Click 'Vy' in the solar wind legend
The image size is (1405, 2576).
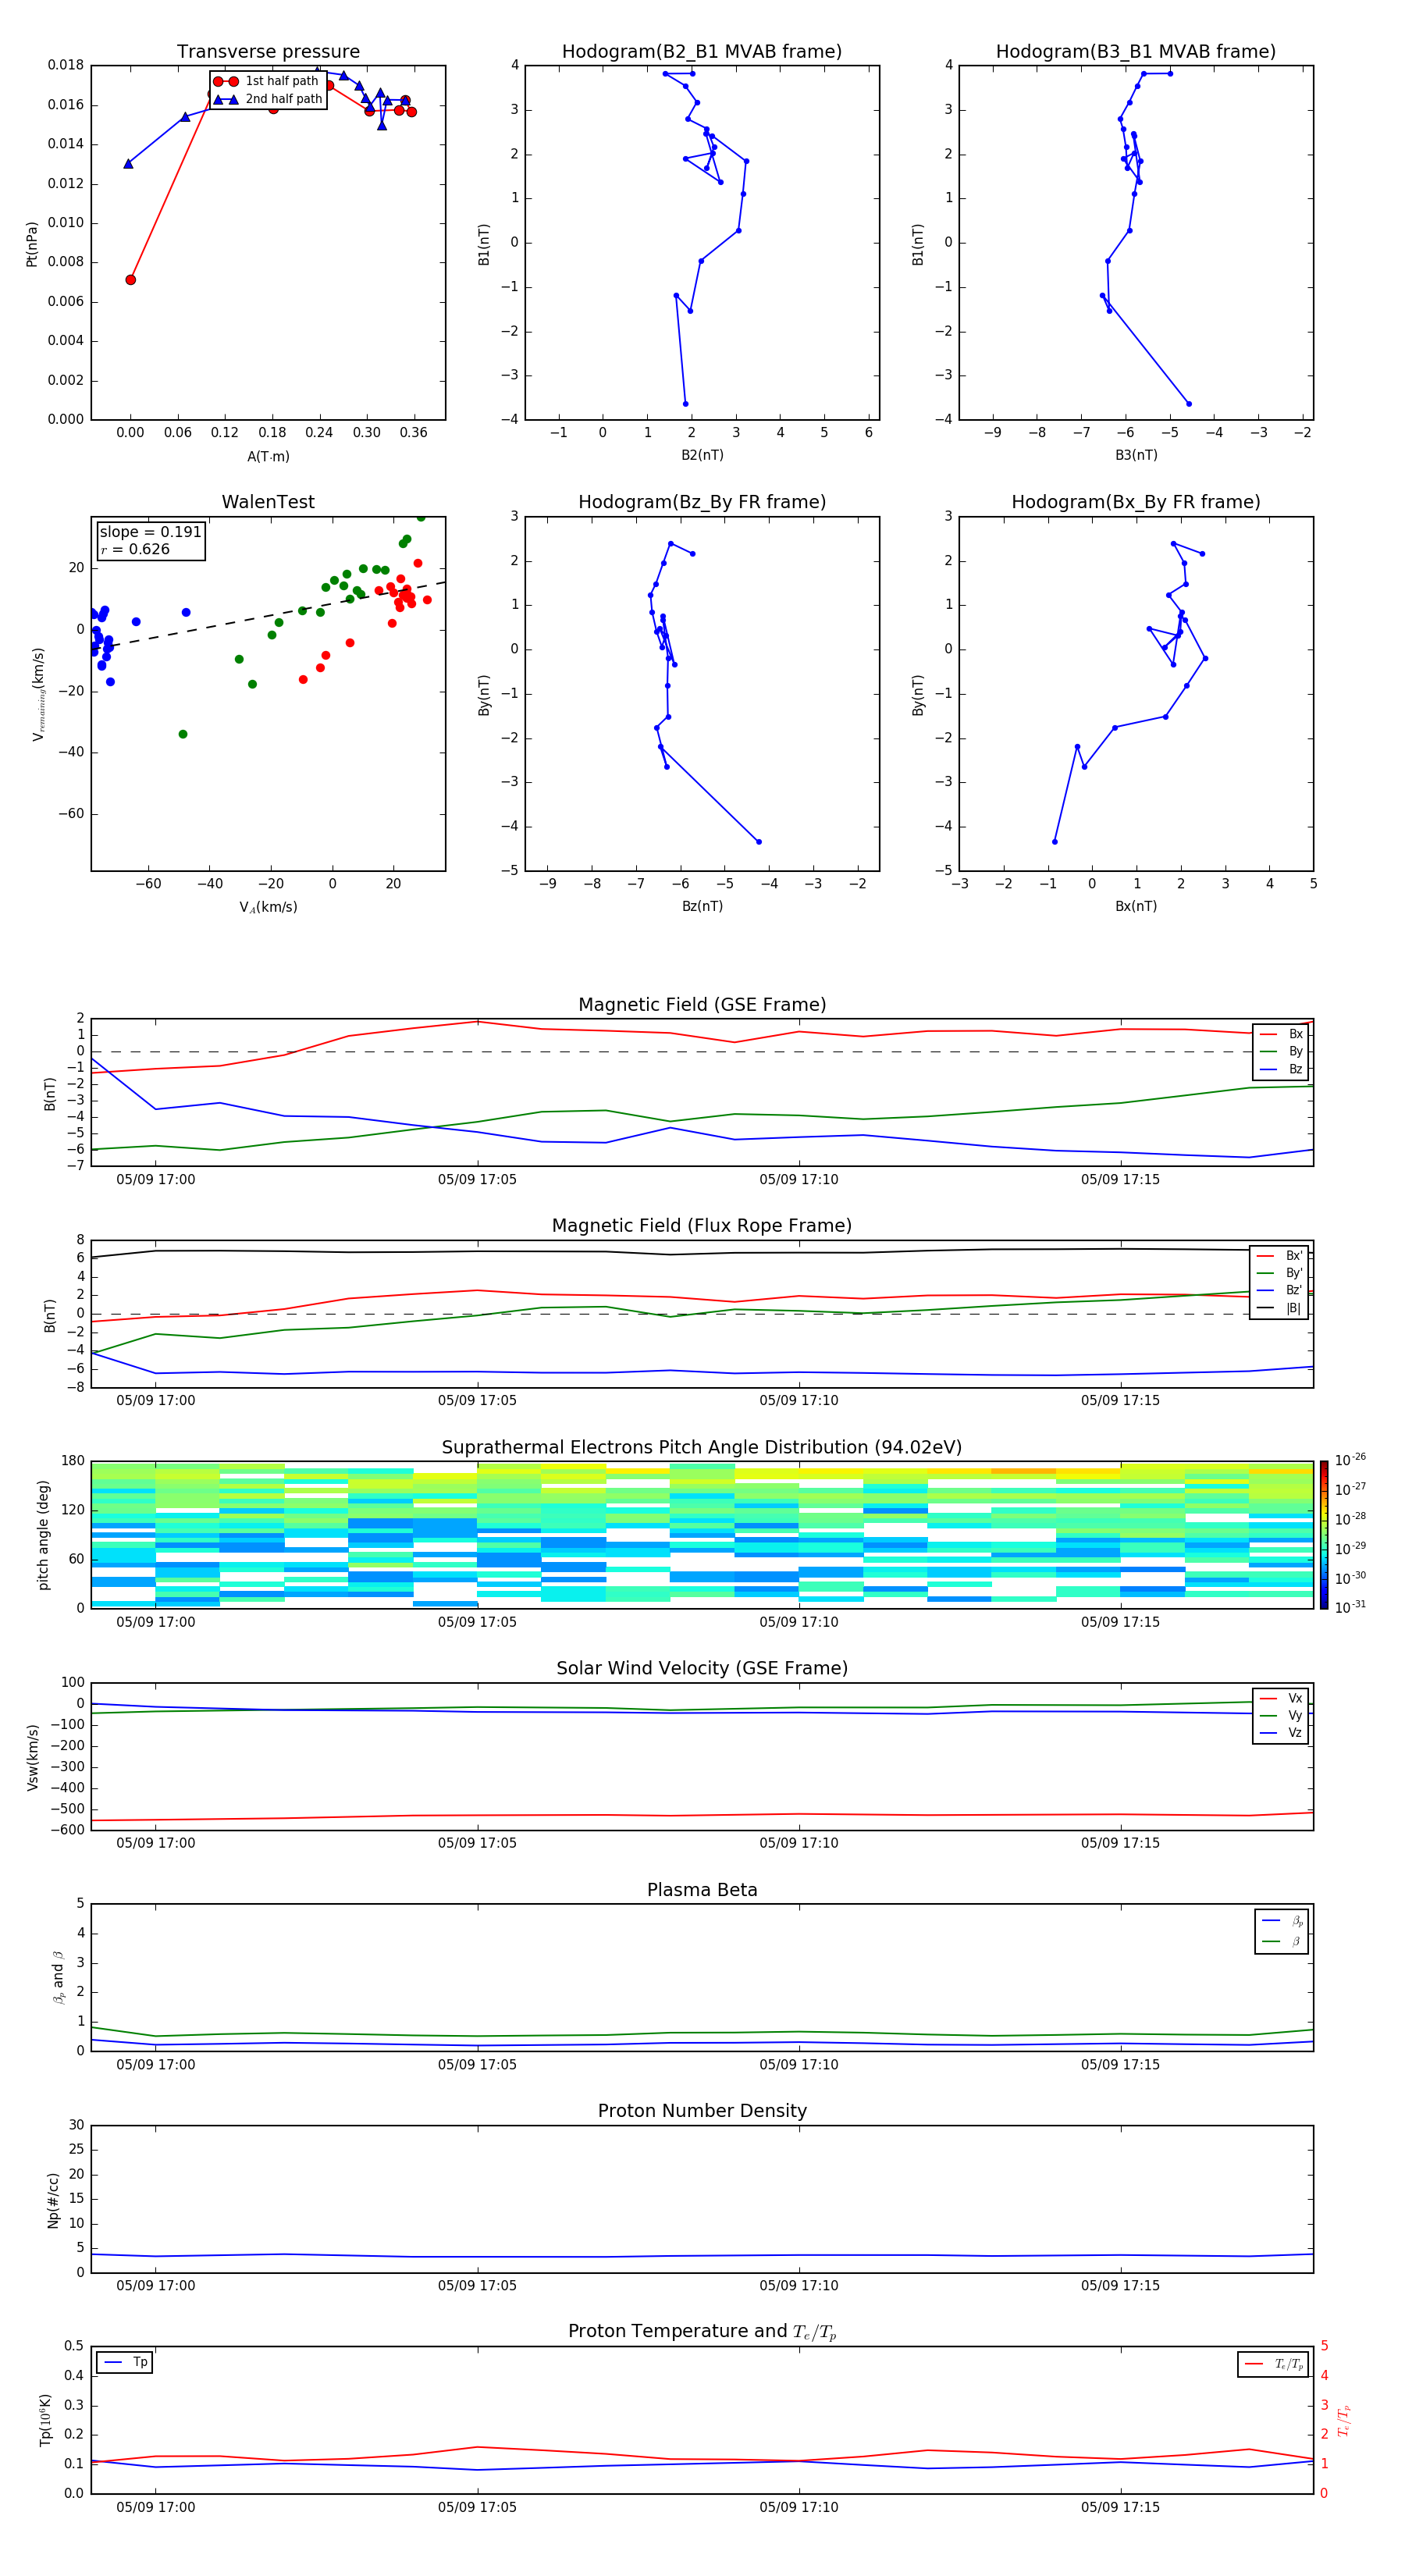[1295, 1715]
